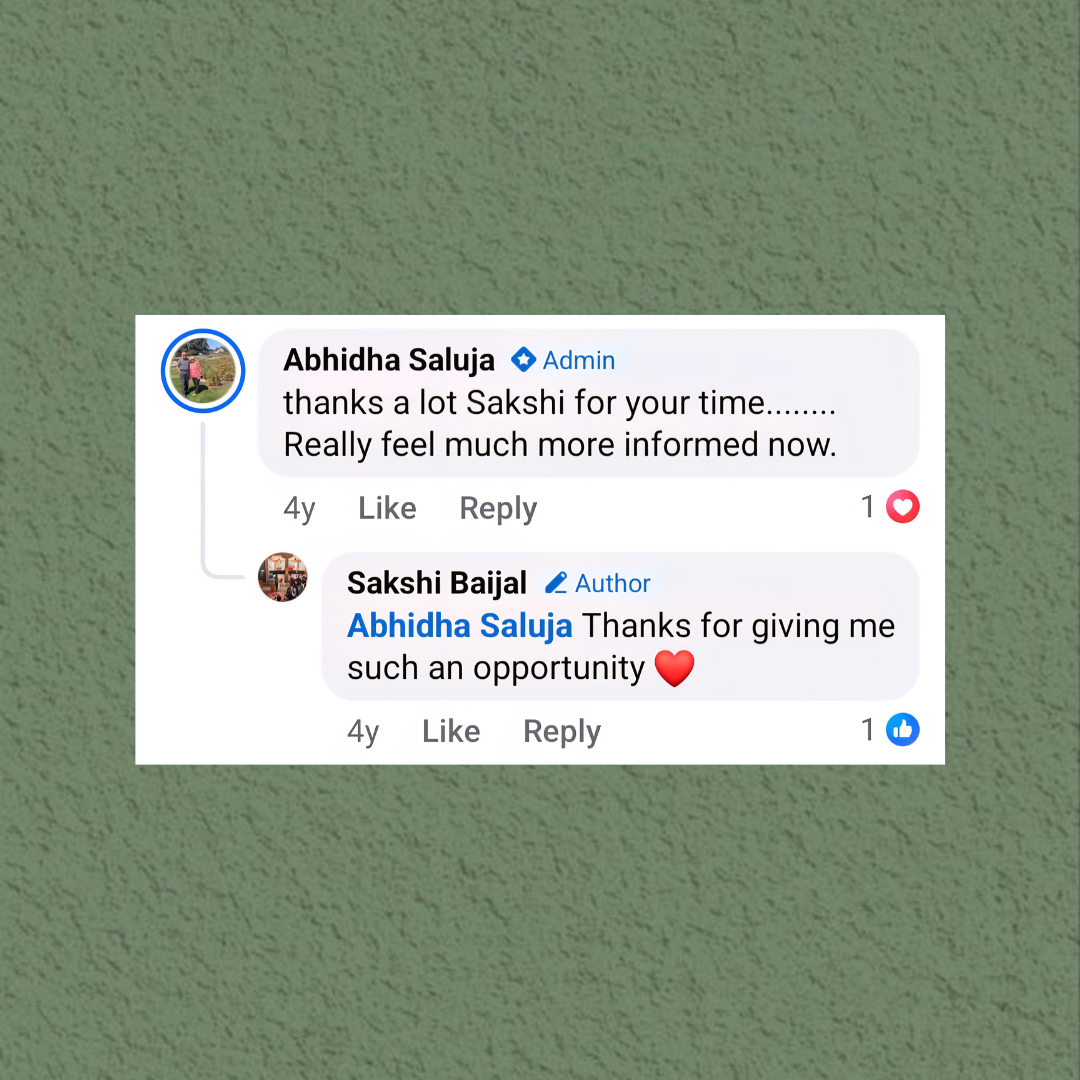1080x1080 pixels.
Task: Open Sakshi Baijal's profile picture
Action: [x=282, y=577]
